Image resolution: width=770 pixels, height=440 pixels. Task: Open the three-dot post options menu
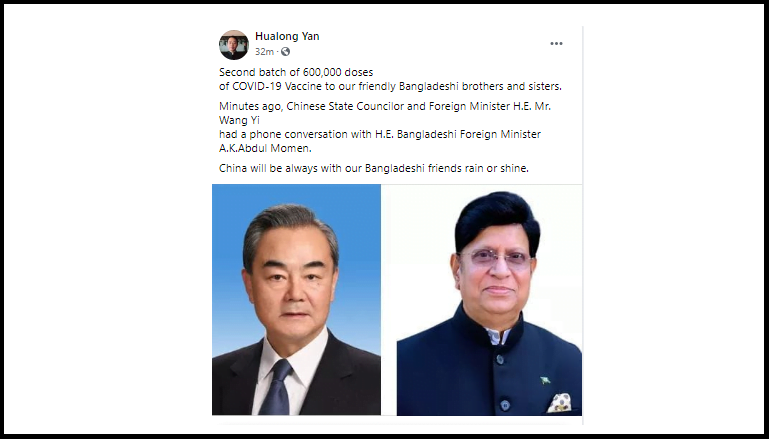pos(556,44)
